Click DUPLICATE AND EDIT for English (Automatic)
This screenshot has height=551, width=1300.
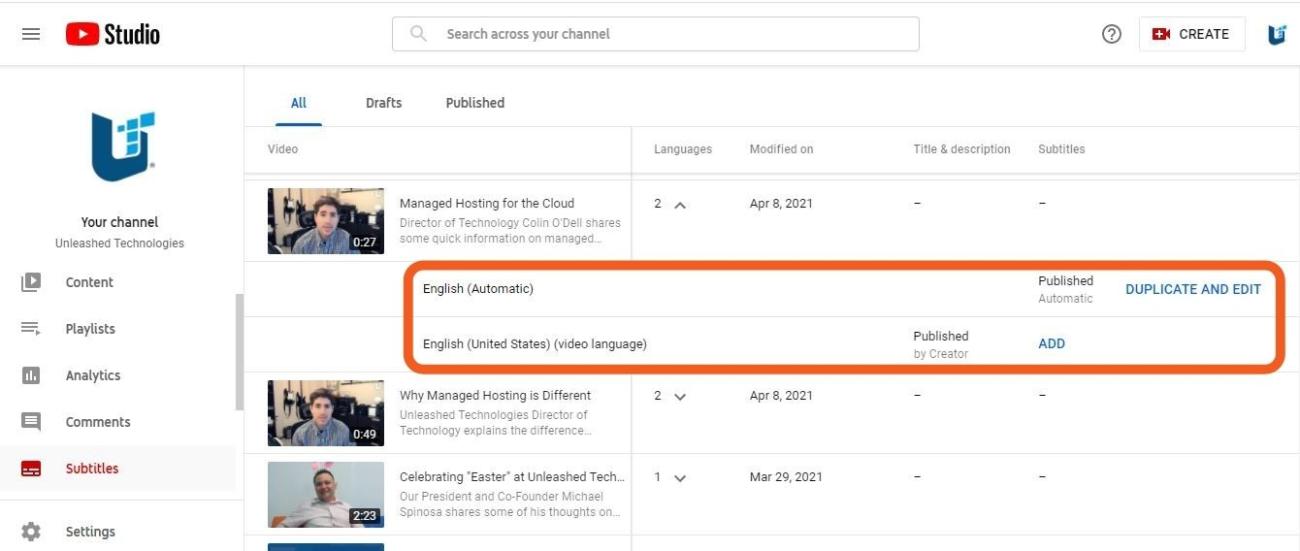[1192, 289]
